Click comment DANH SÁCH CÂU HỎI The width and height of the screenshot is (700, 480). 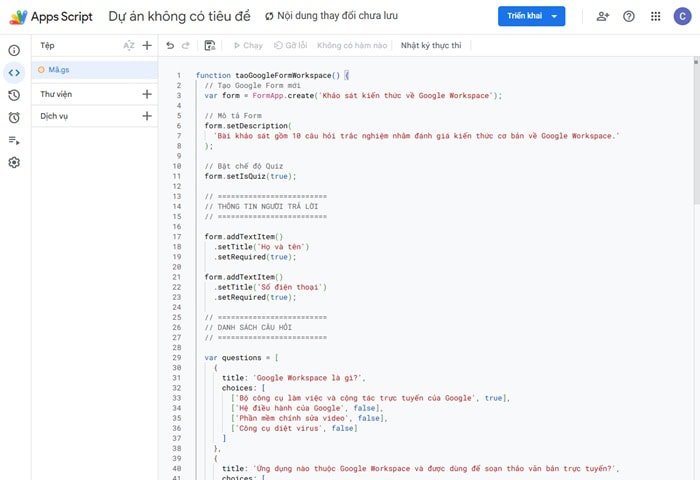point(248,327)
